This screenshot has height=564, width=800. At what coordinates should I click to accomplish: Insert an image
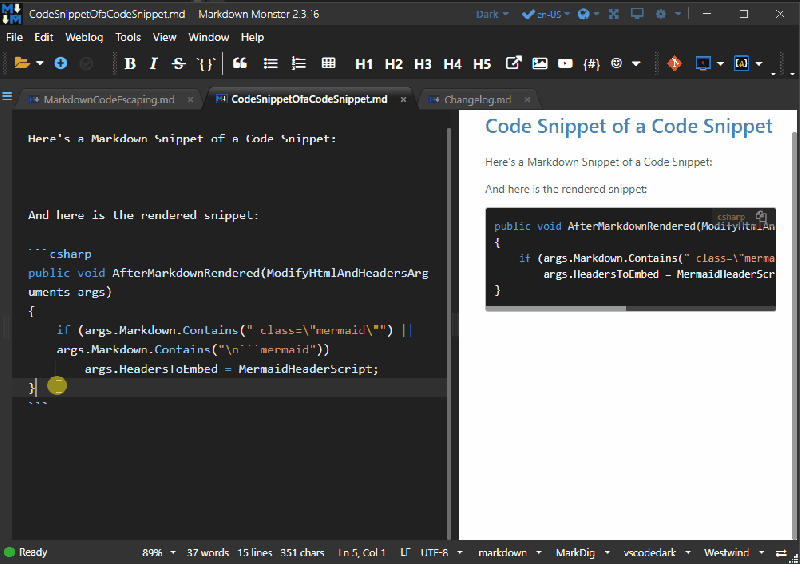pyautogui.click(x=540, y=63)
